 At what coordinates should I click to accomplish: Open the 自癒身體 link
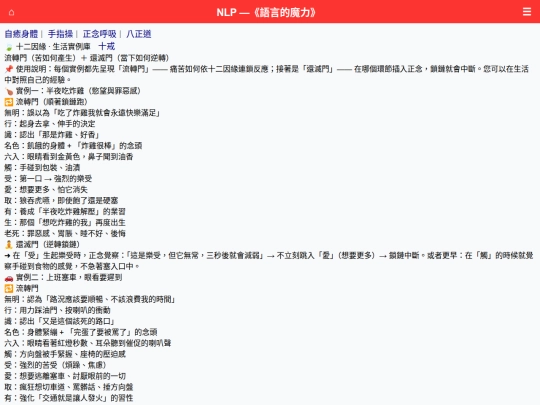[21, 34]
